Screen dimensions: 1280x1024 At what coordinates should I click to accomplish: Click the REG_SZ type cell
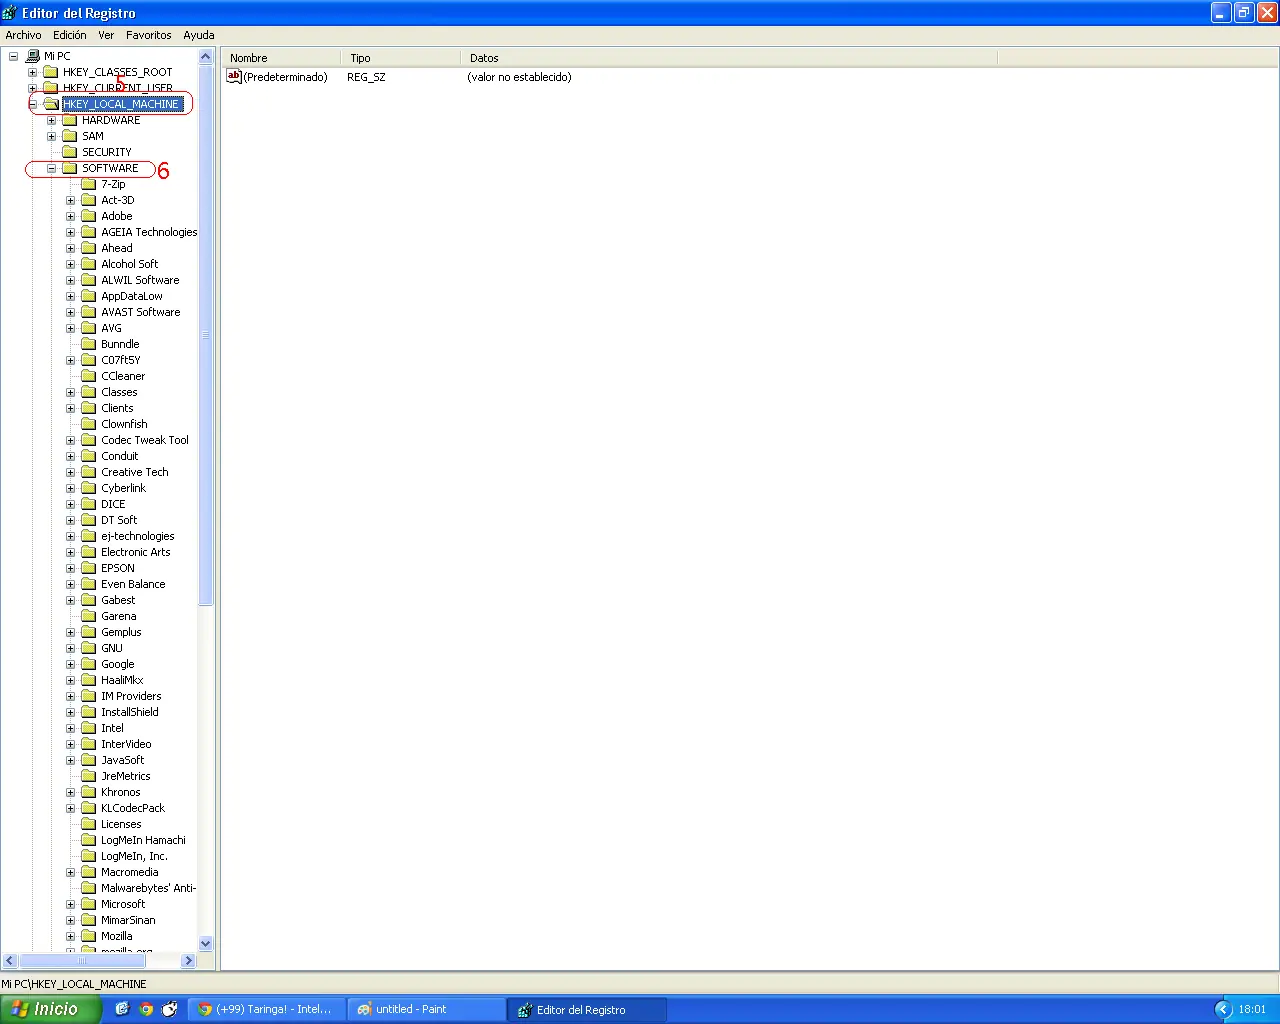366,77
